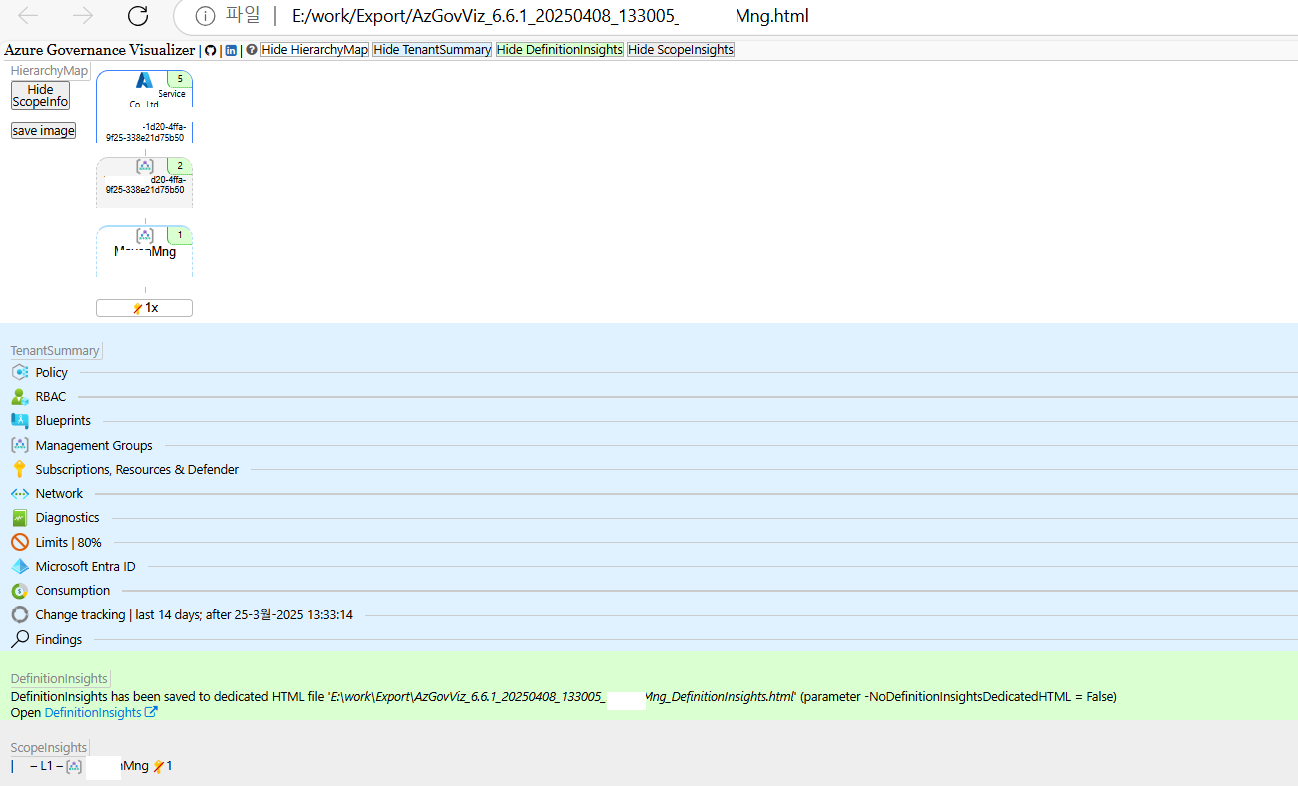Expand the RBAC section

51,397
